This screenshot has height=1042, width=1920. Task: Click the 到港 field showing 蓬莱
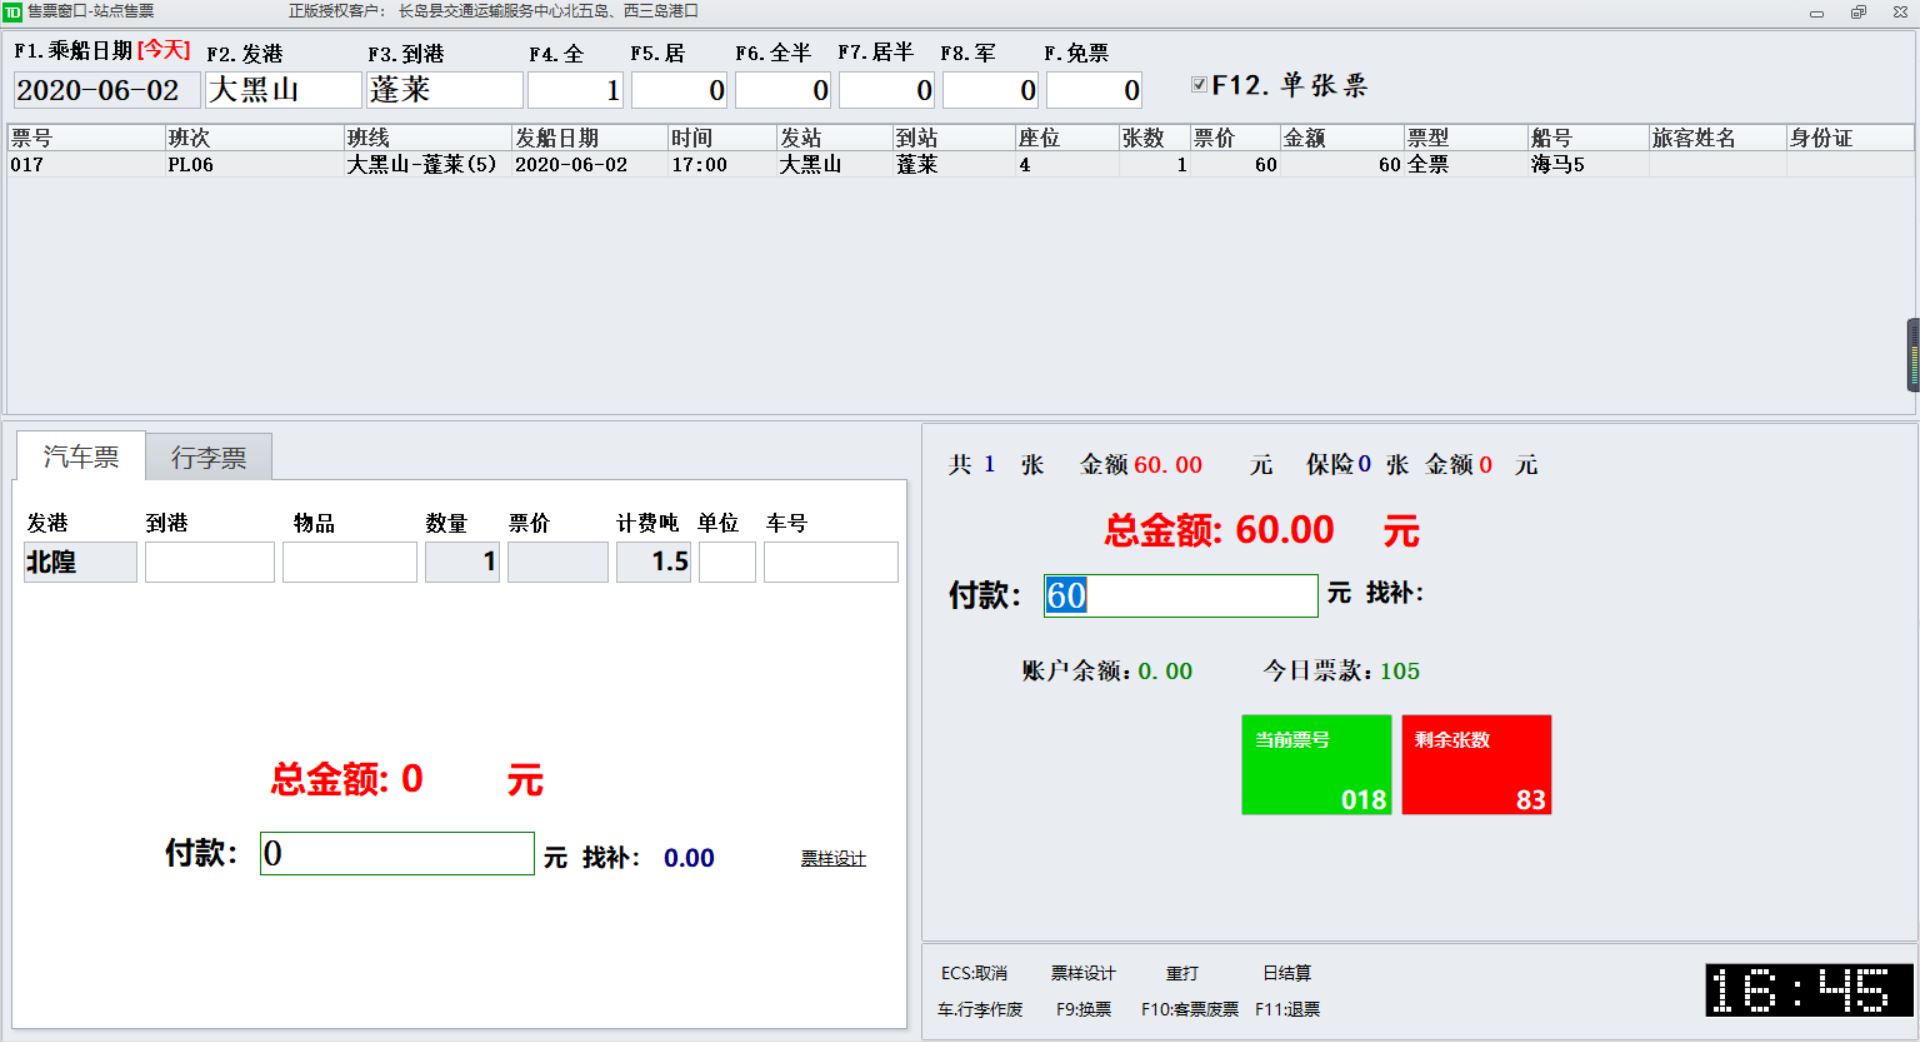pos(444,91)
